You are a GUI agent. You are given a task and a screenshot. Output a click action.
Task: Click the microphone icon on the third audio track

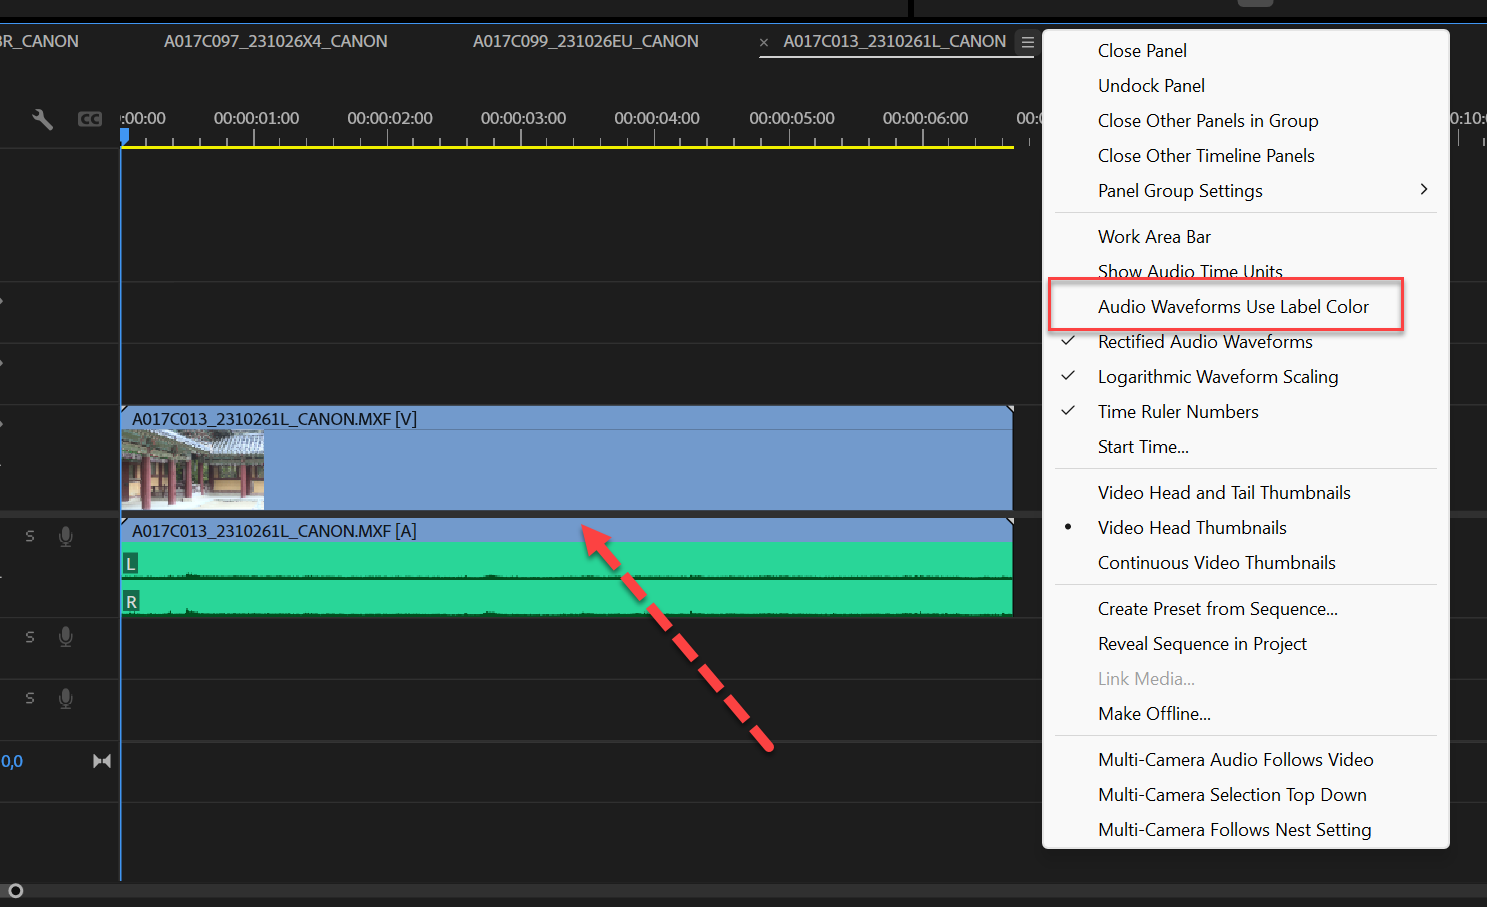[x=65, y=698]
